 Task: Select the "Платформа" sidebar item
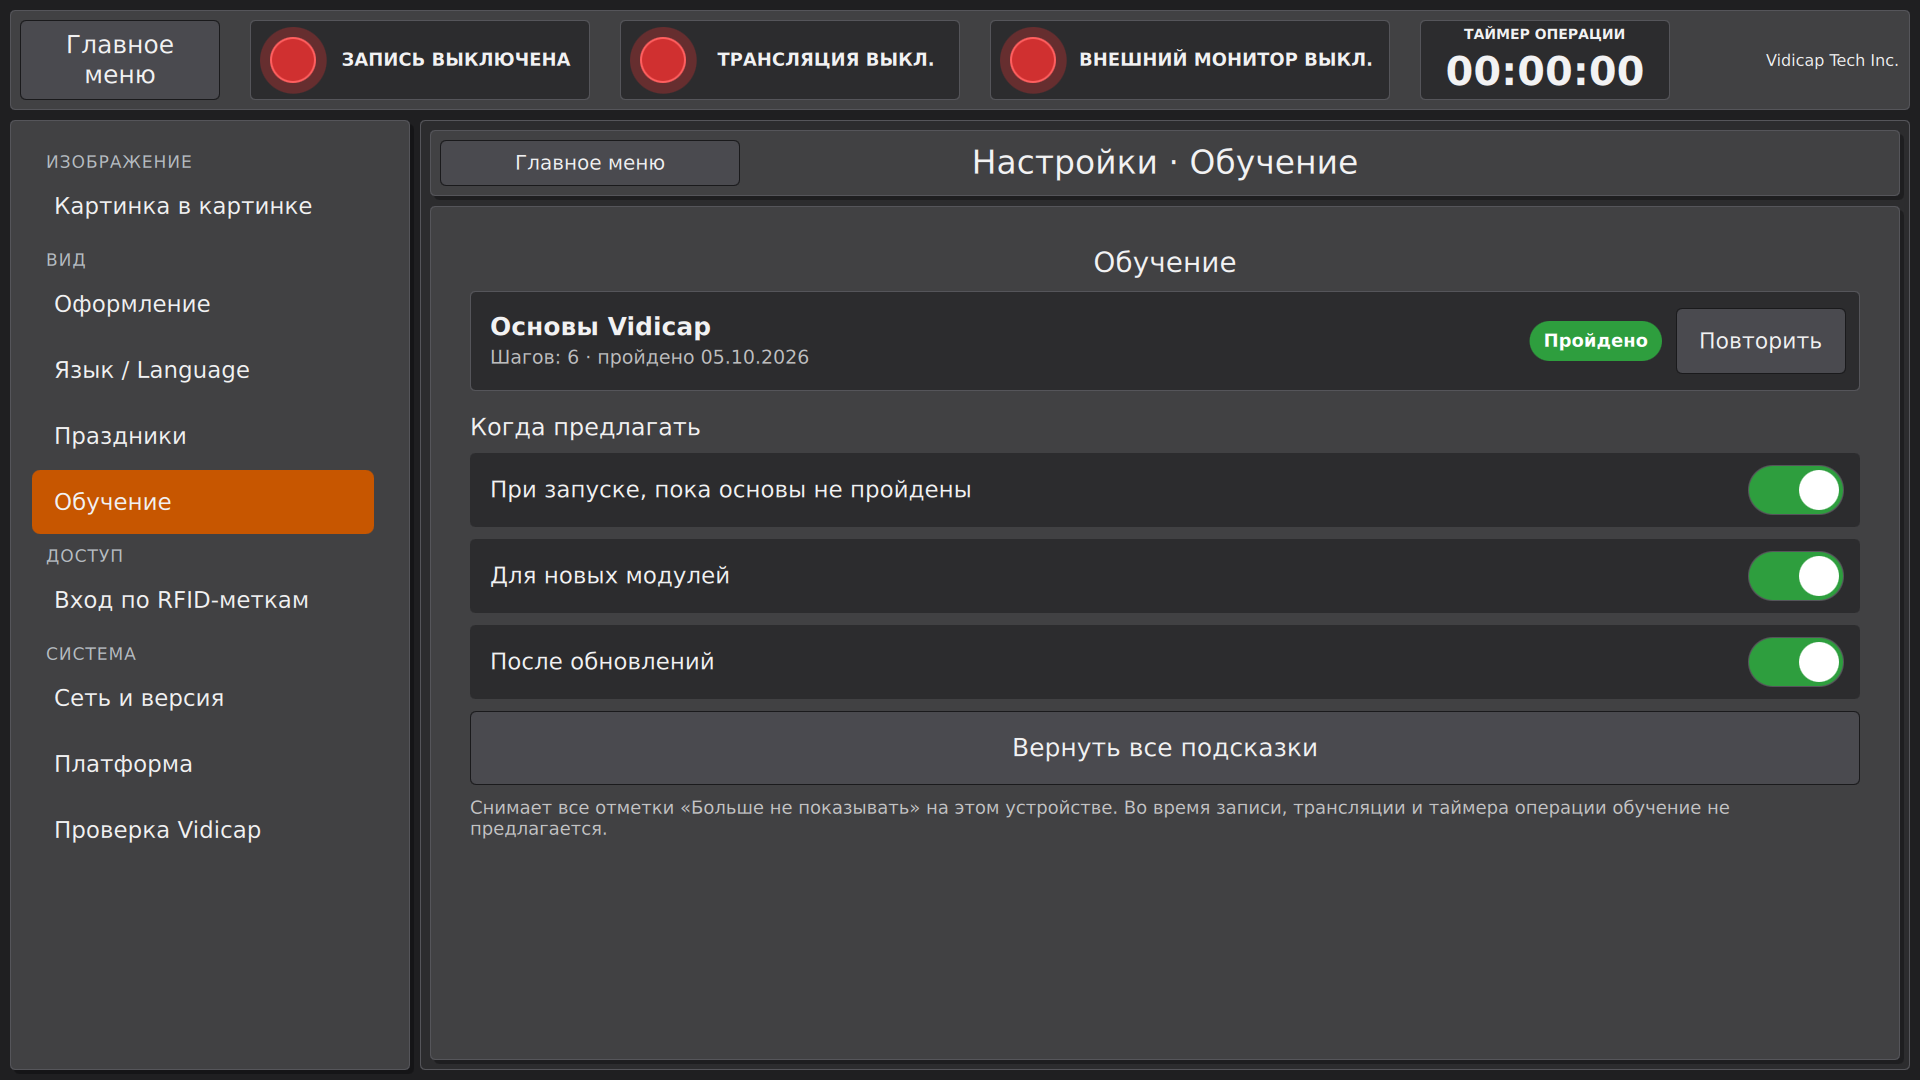[x=203, y=764]
